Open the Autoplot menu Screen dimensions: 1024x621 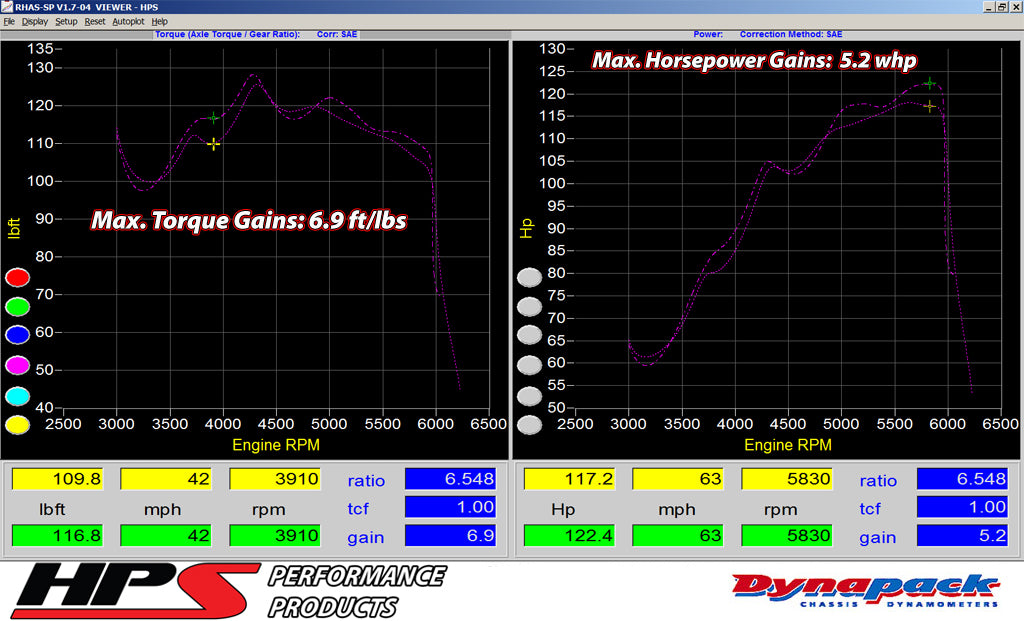128,21
